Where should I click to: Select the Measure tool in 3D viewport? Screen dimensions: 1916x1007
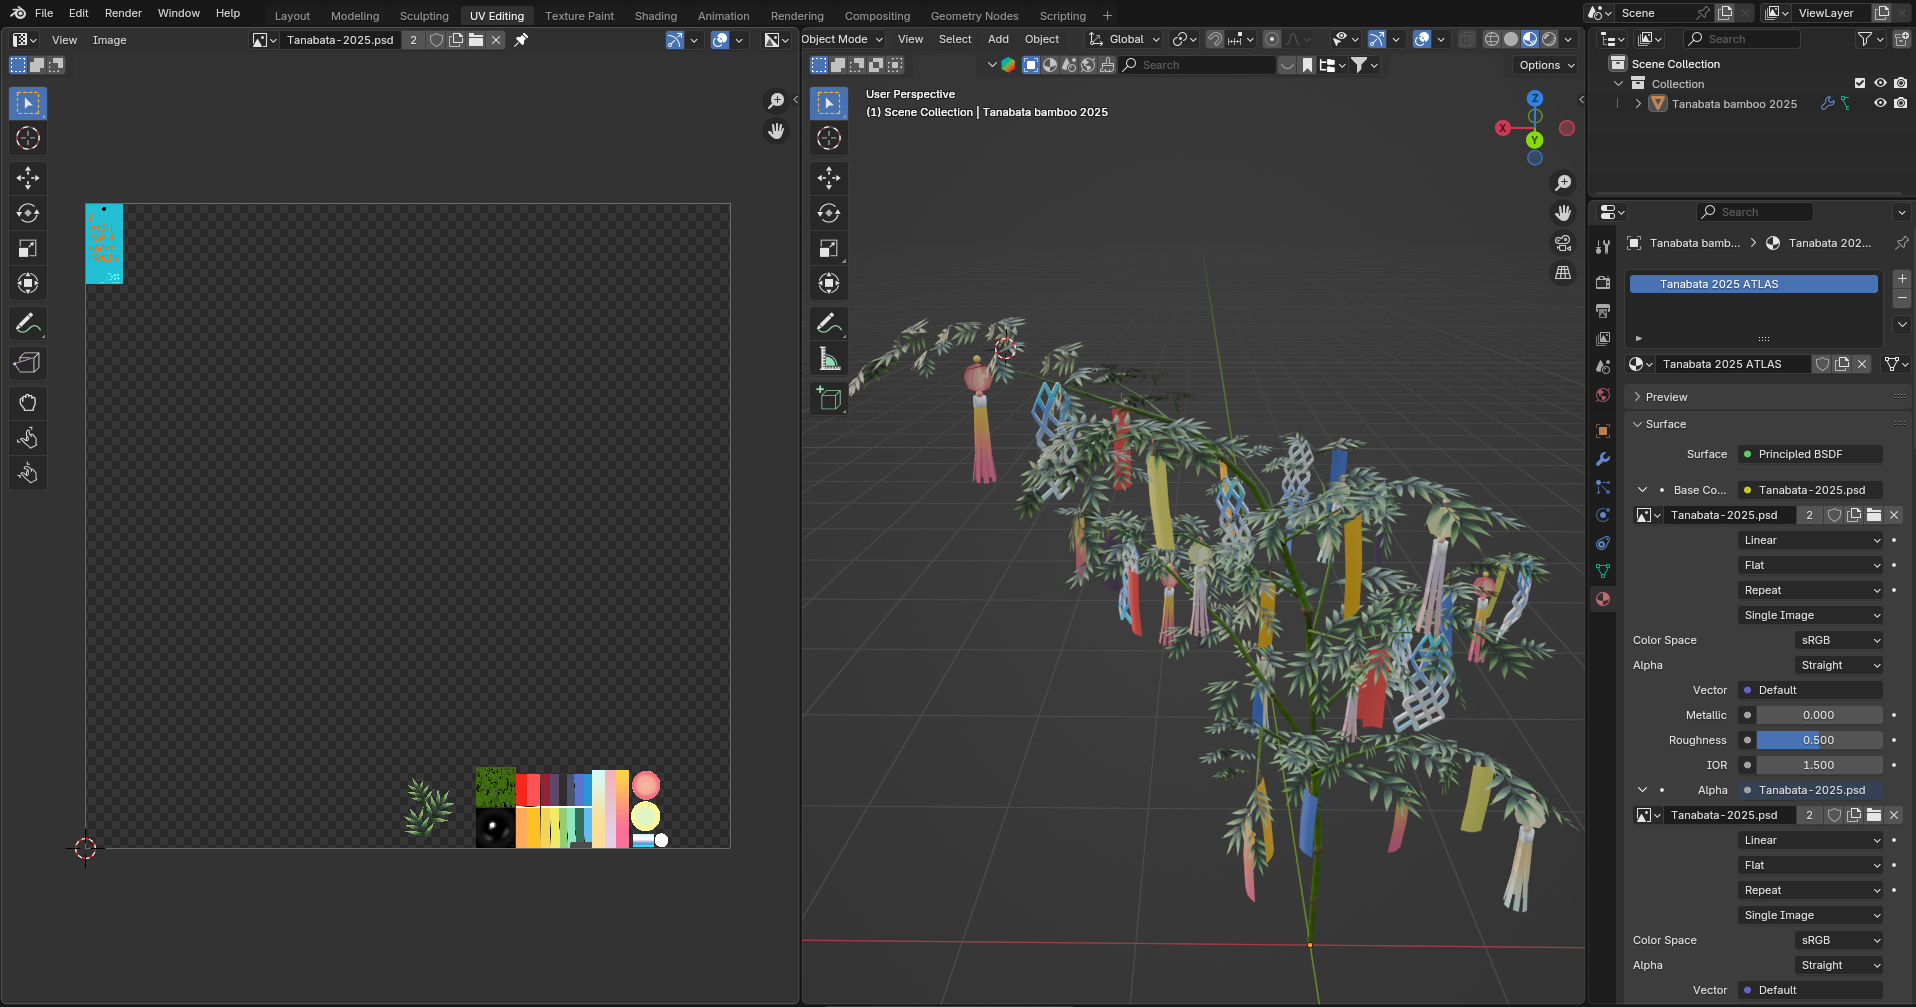pos(829,358)
